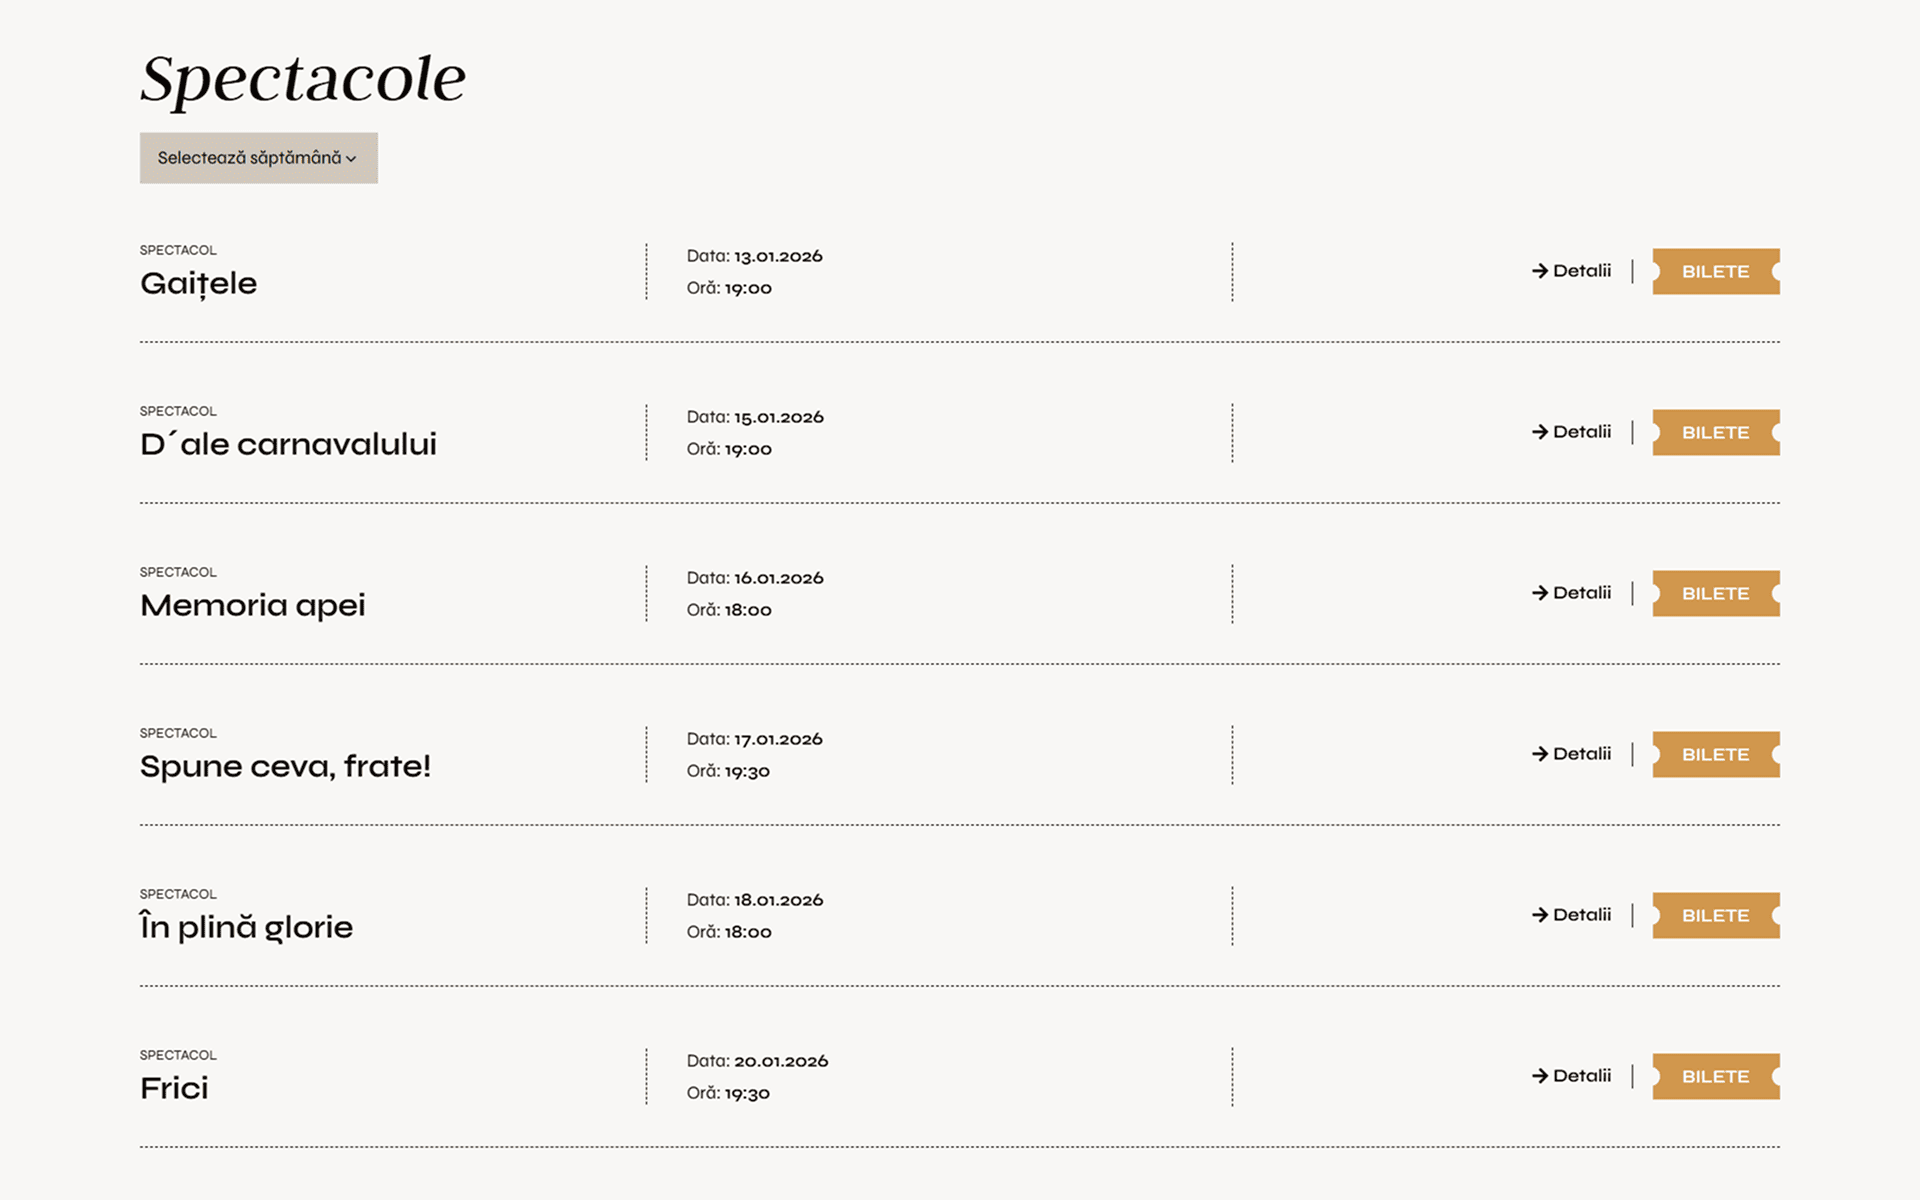Buy tickets for Gaițele via BILETE button
The image size is (1920, 1200).
[1715, 272]
